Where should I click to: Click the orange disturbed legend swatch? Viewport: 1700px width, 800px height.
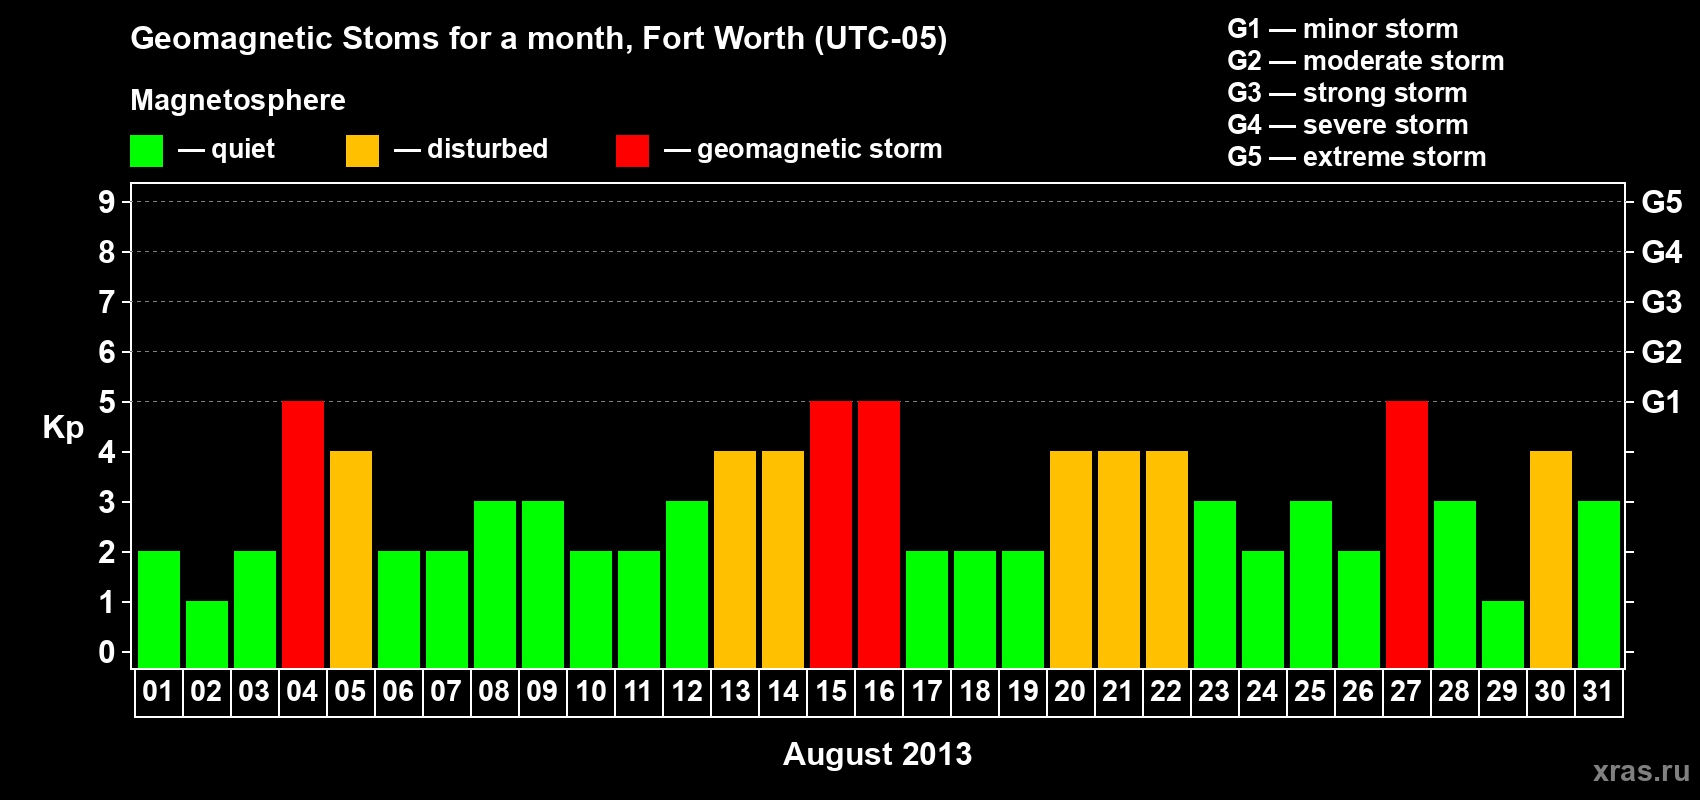(x=363, y=151)
